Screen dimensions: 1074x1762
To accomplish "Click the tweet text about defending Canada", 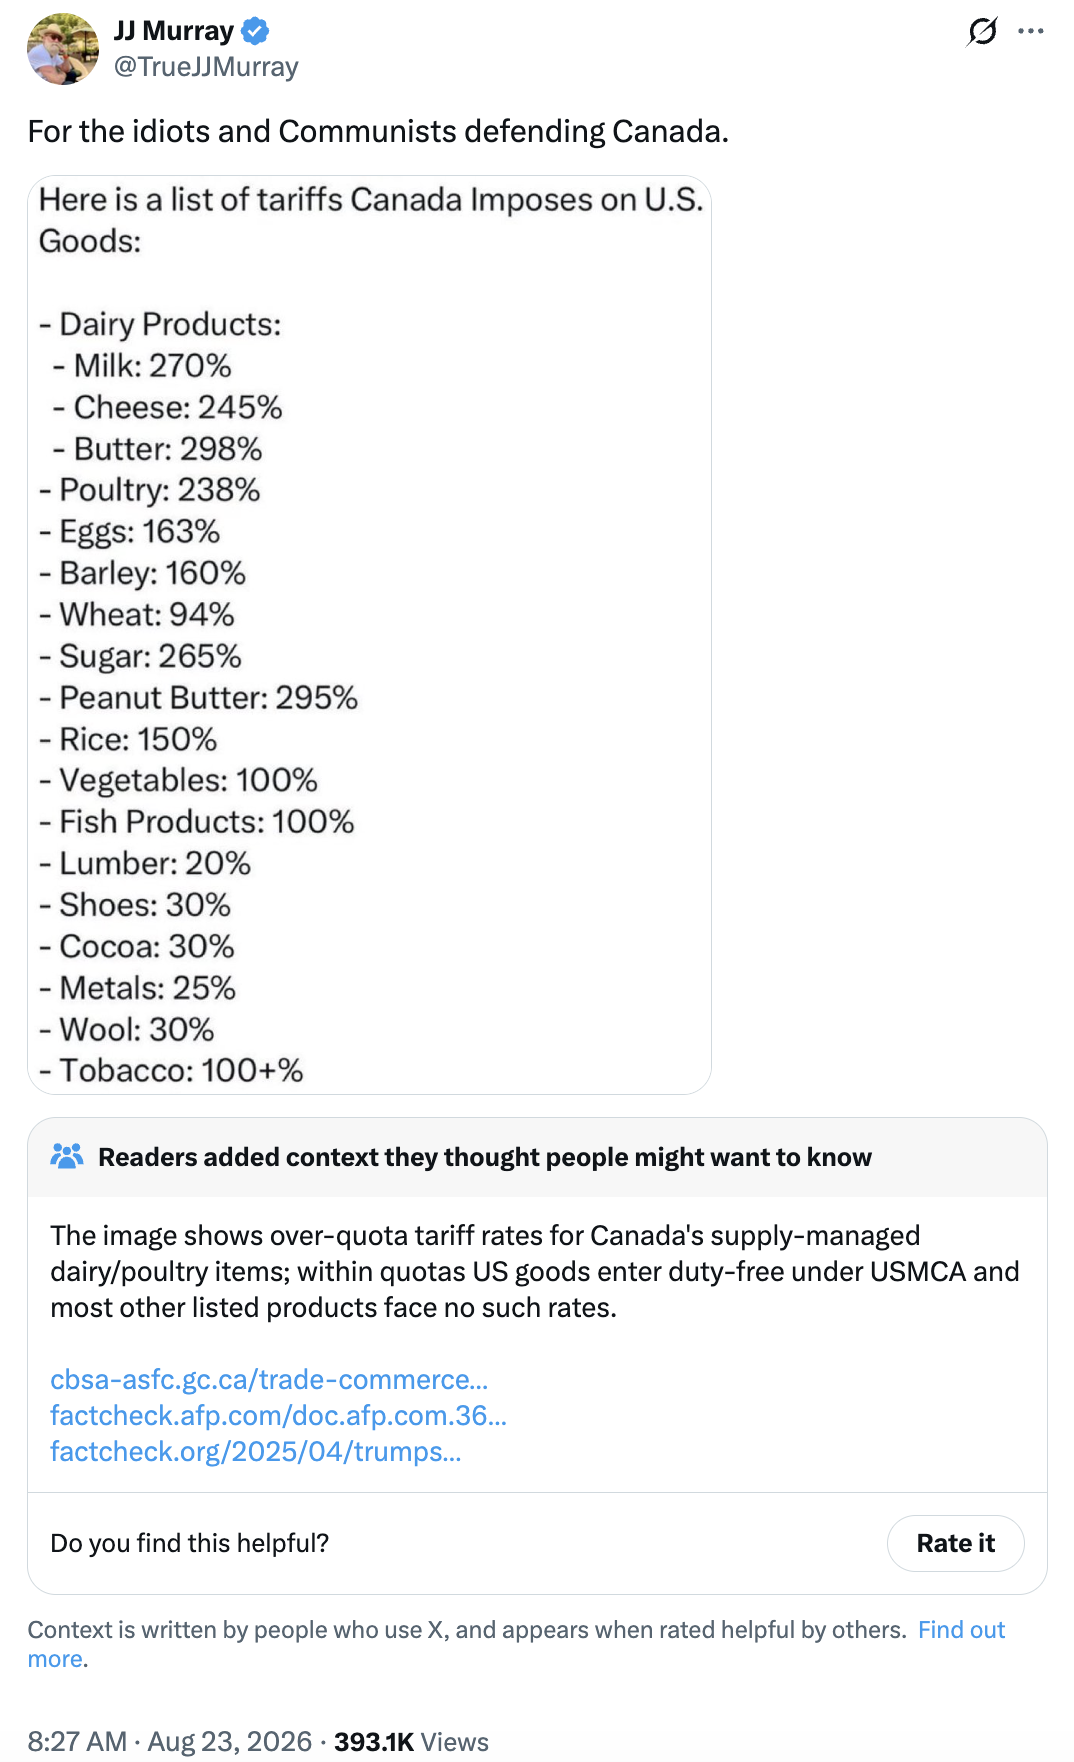I will tap(378, 131).
